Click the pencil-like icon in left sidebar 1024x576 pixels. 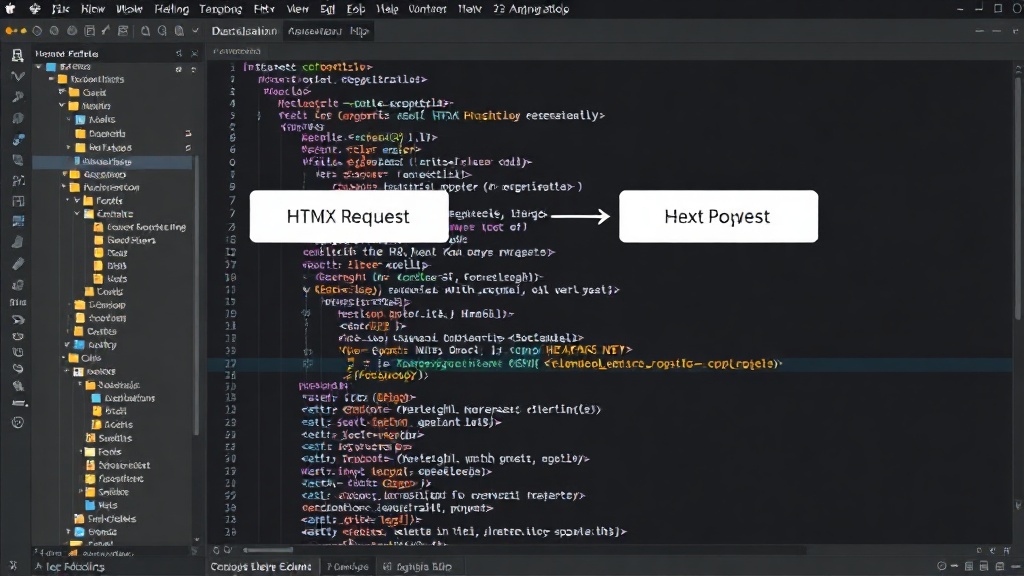click(18, 263)
